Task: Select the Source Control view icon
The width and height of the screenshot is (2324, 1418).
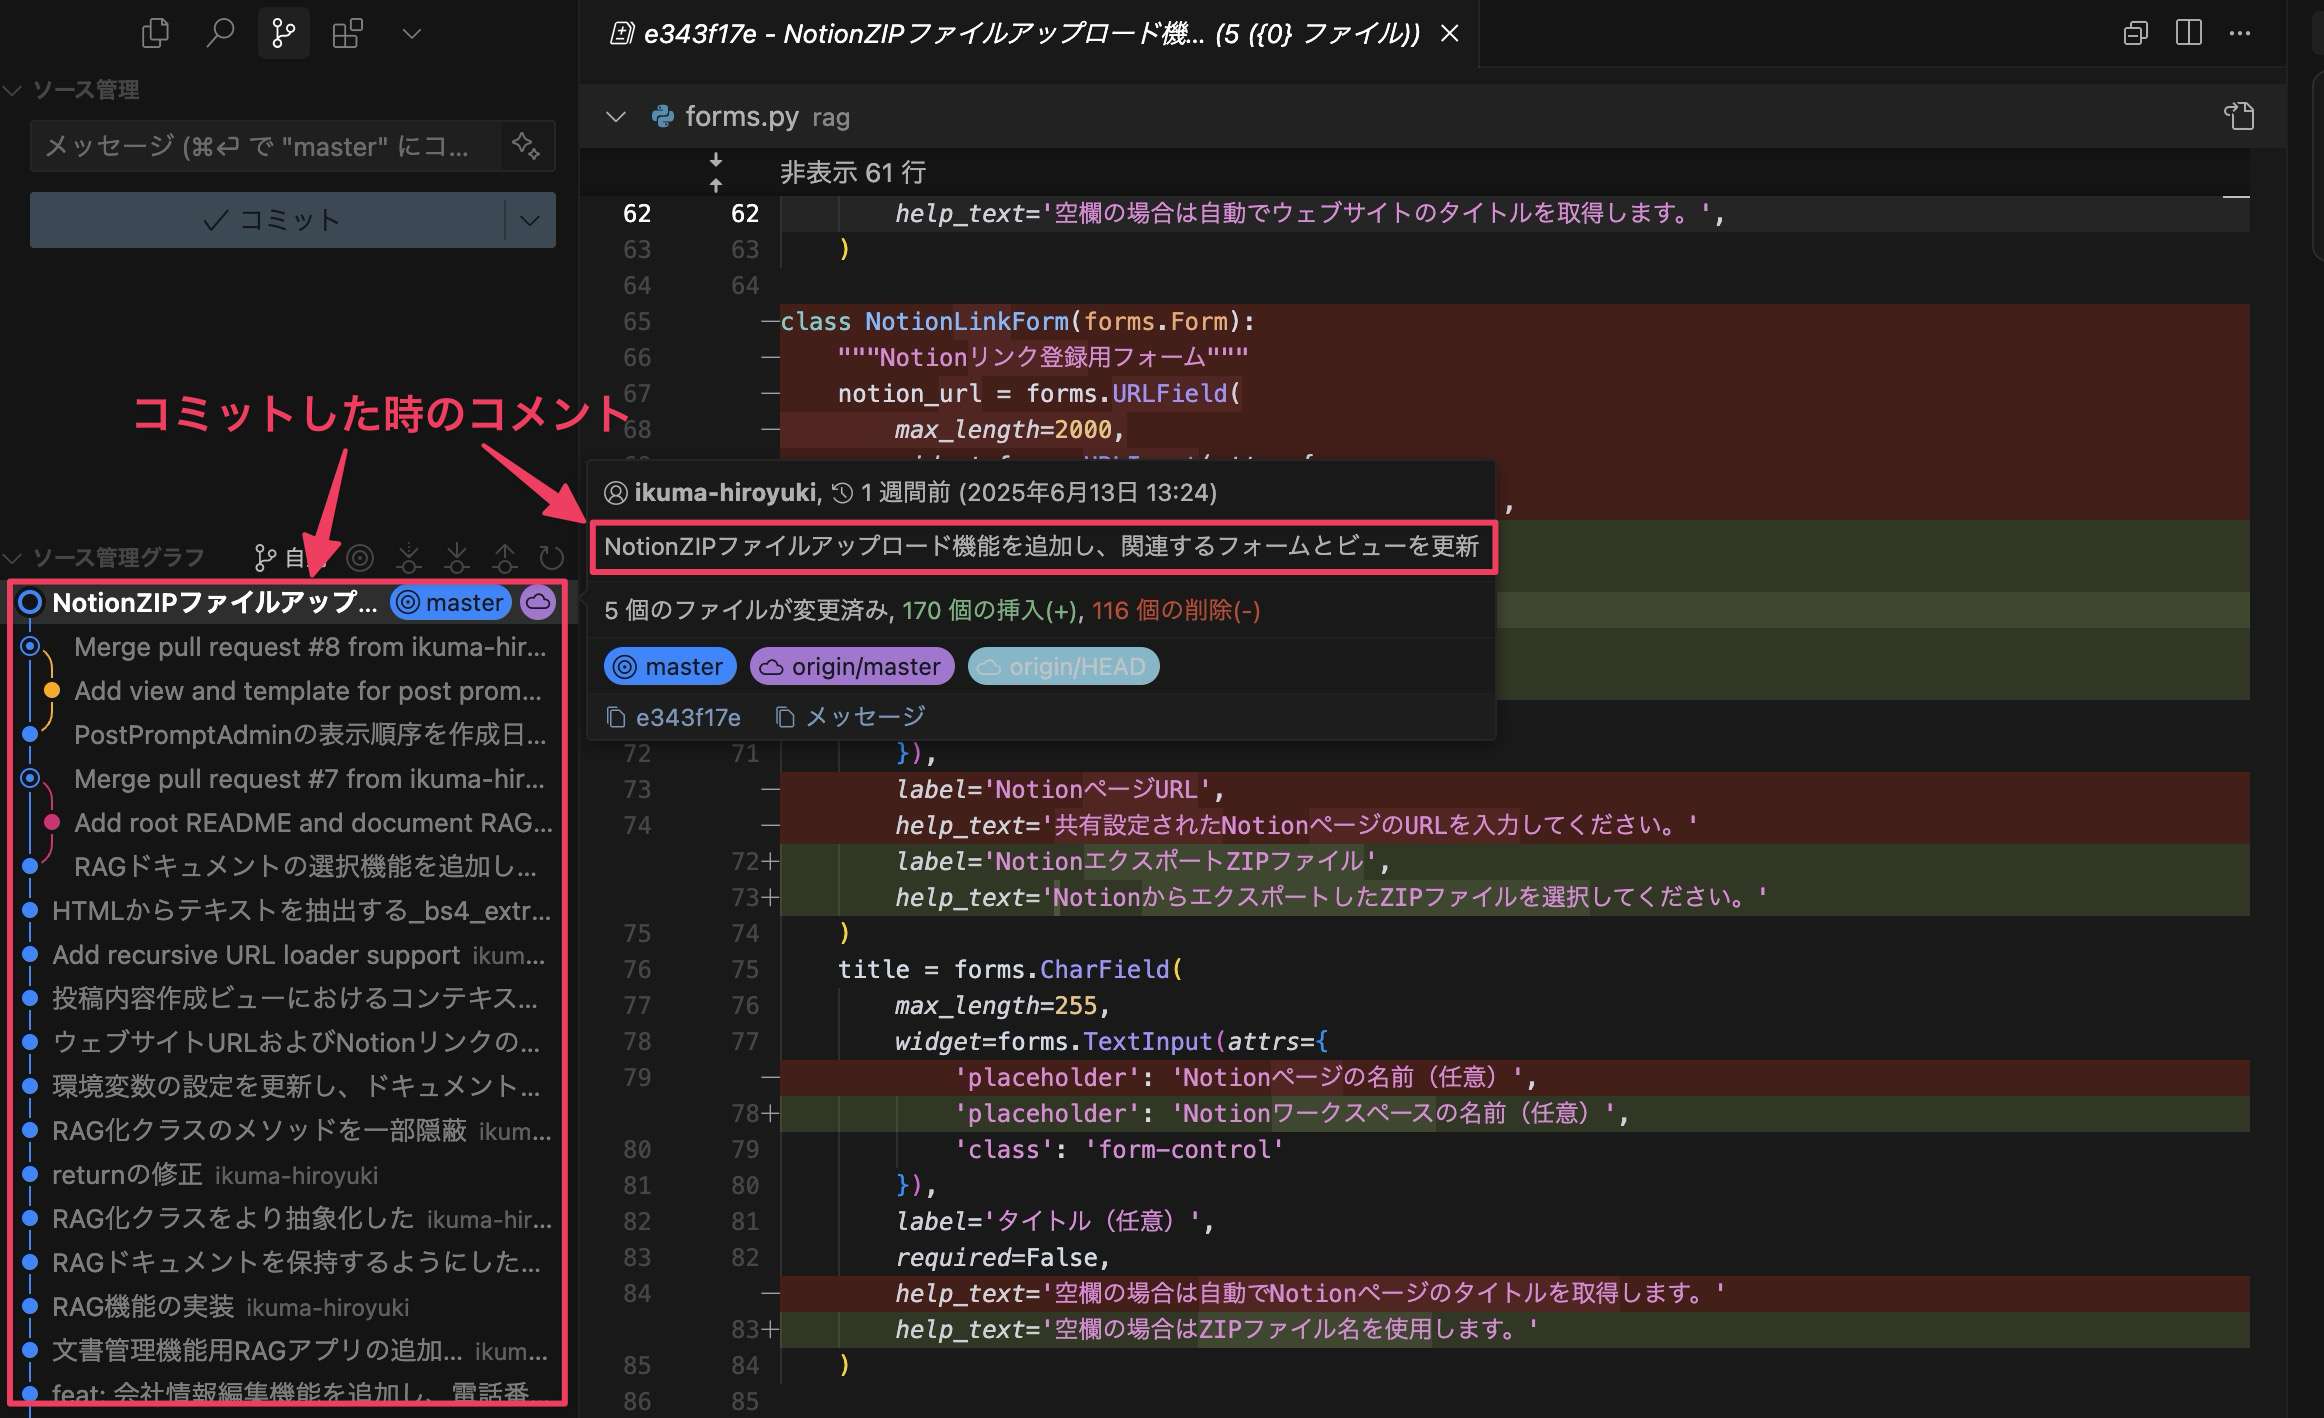Action: click(x=284, y=33)
